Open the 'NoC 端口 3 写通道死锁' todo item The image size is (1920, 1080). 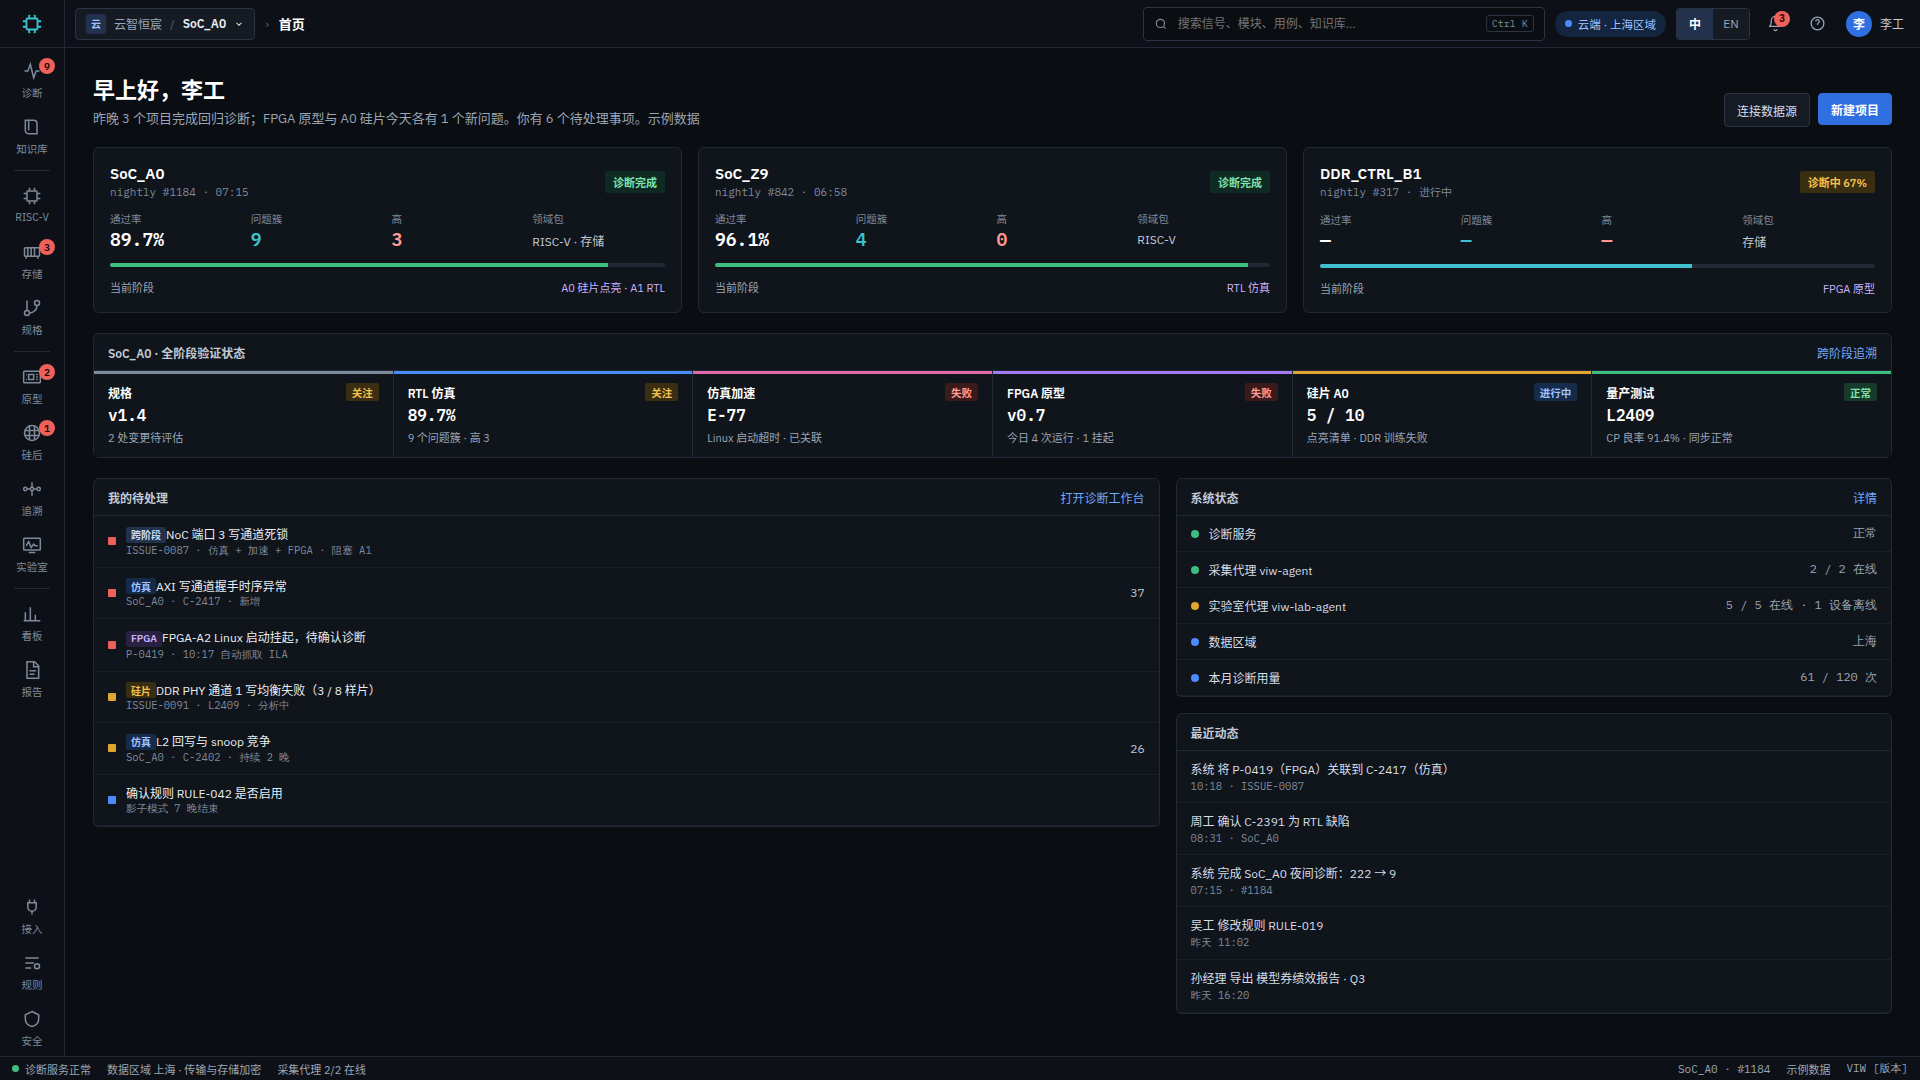point(626,541)
